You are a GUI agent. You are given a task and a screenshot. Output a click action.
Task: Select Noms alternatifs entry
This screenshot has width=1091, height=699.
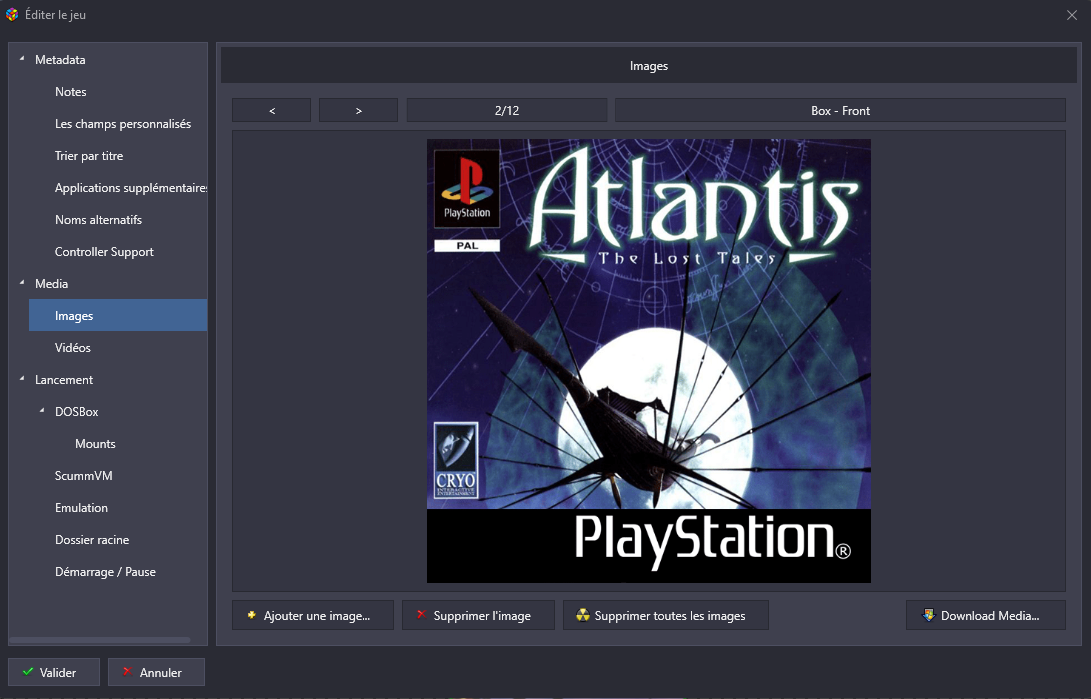pos(98,220)
